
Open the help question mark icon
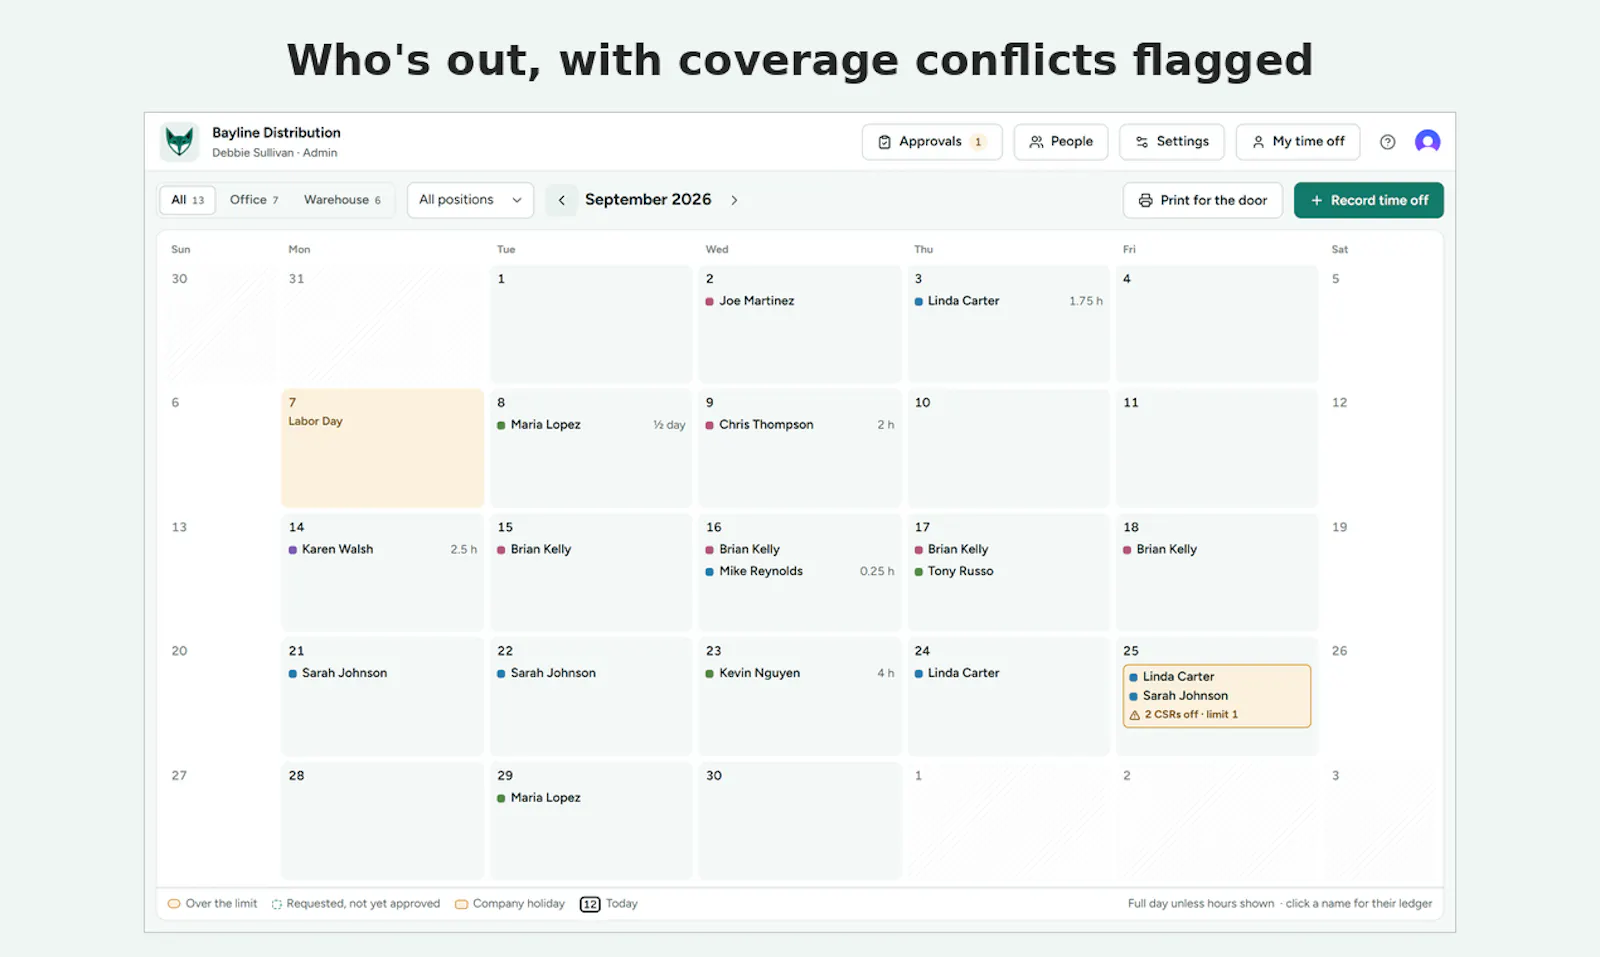click(x=1387, y=142)
